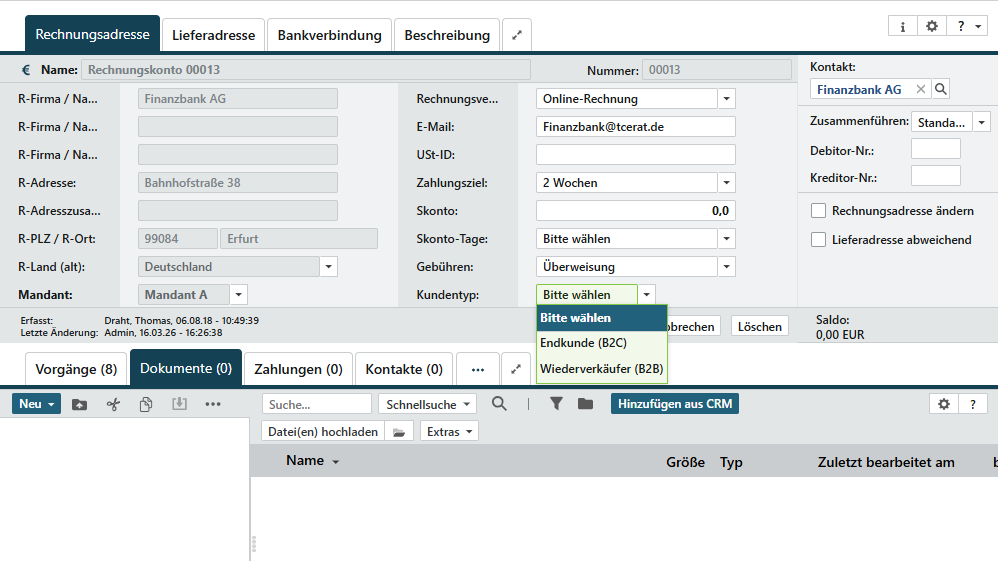Click the Suche... search field

pos(317,404)
